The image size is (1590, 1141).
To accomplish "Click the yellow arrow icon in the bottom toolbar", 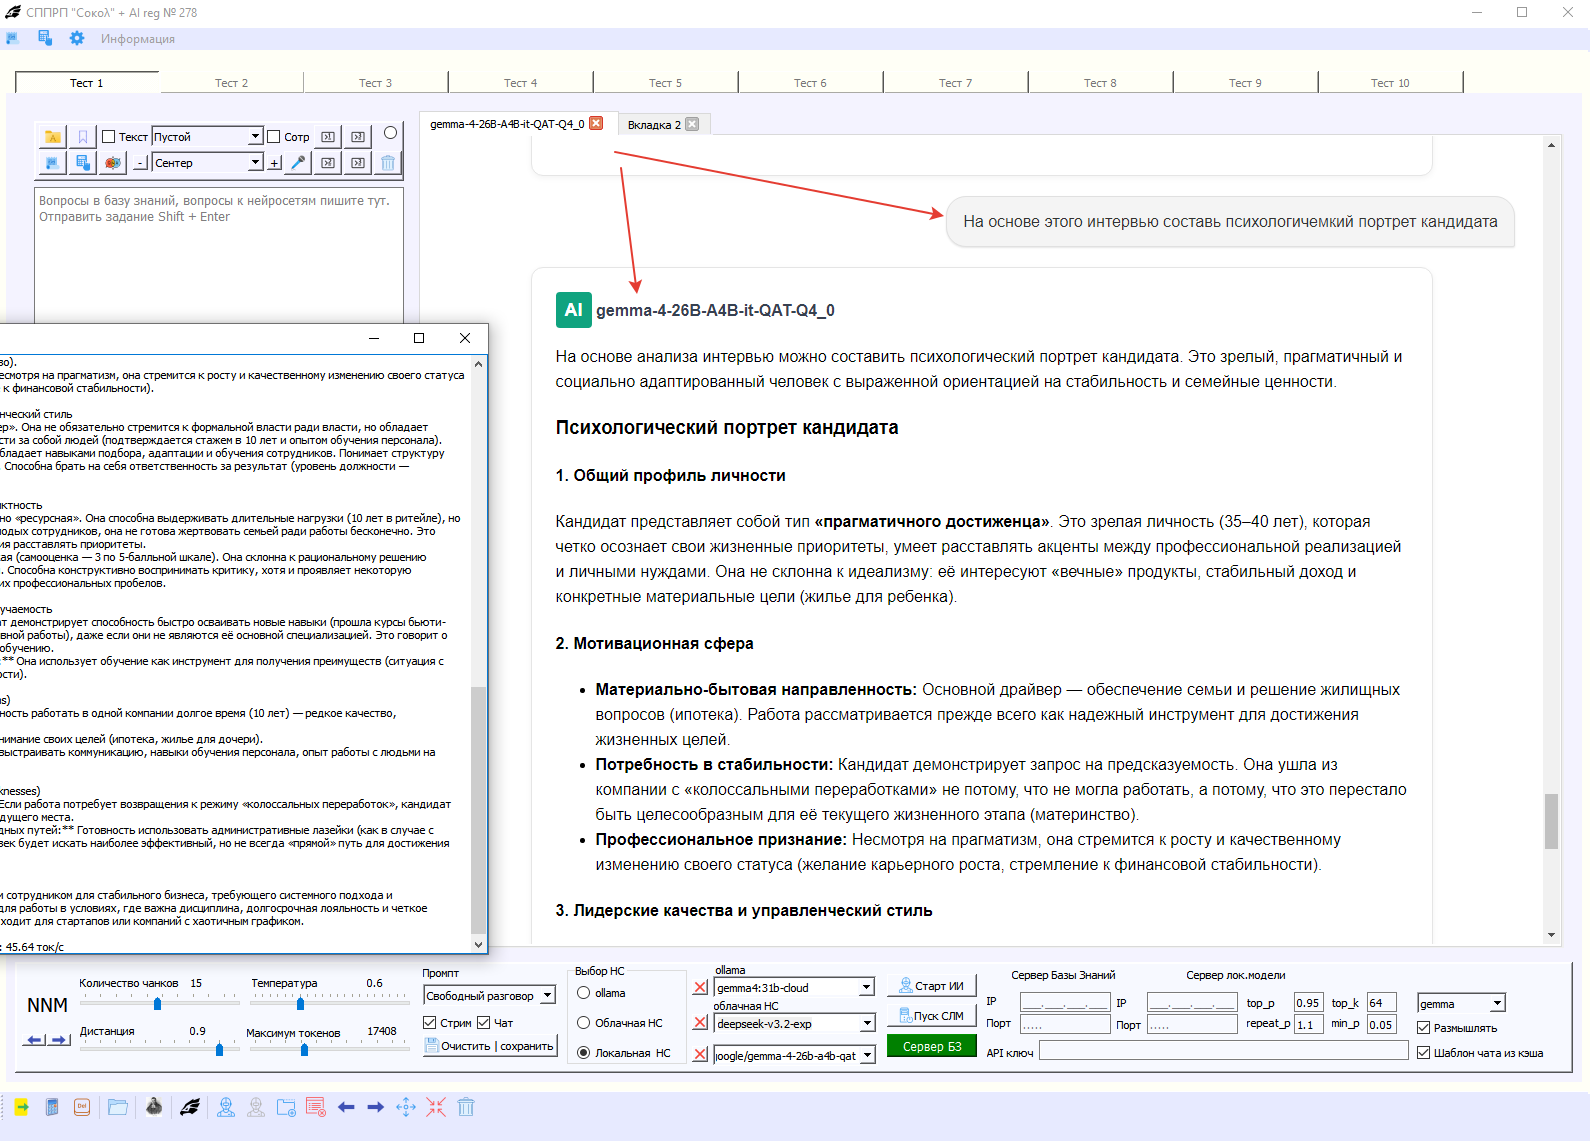I will point(21,1107).
